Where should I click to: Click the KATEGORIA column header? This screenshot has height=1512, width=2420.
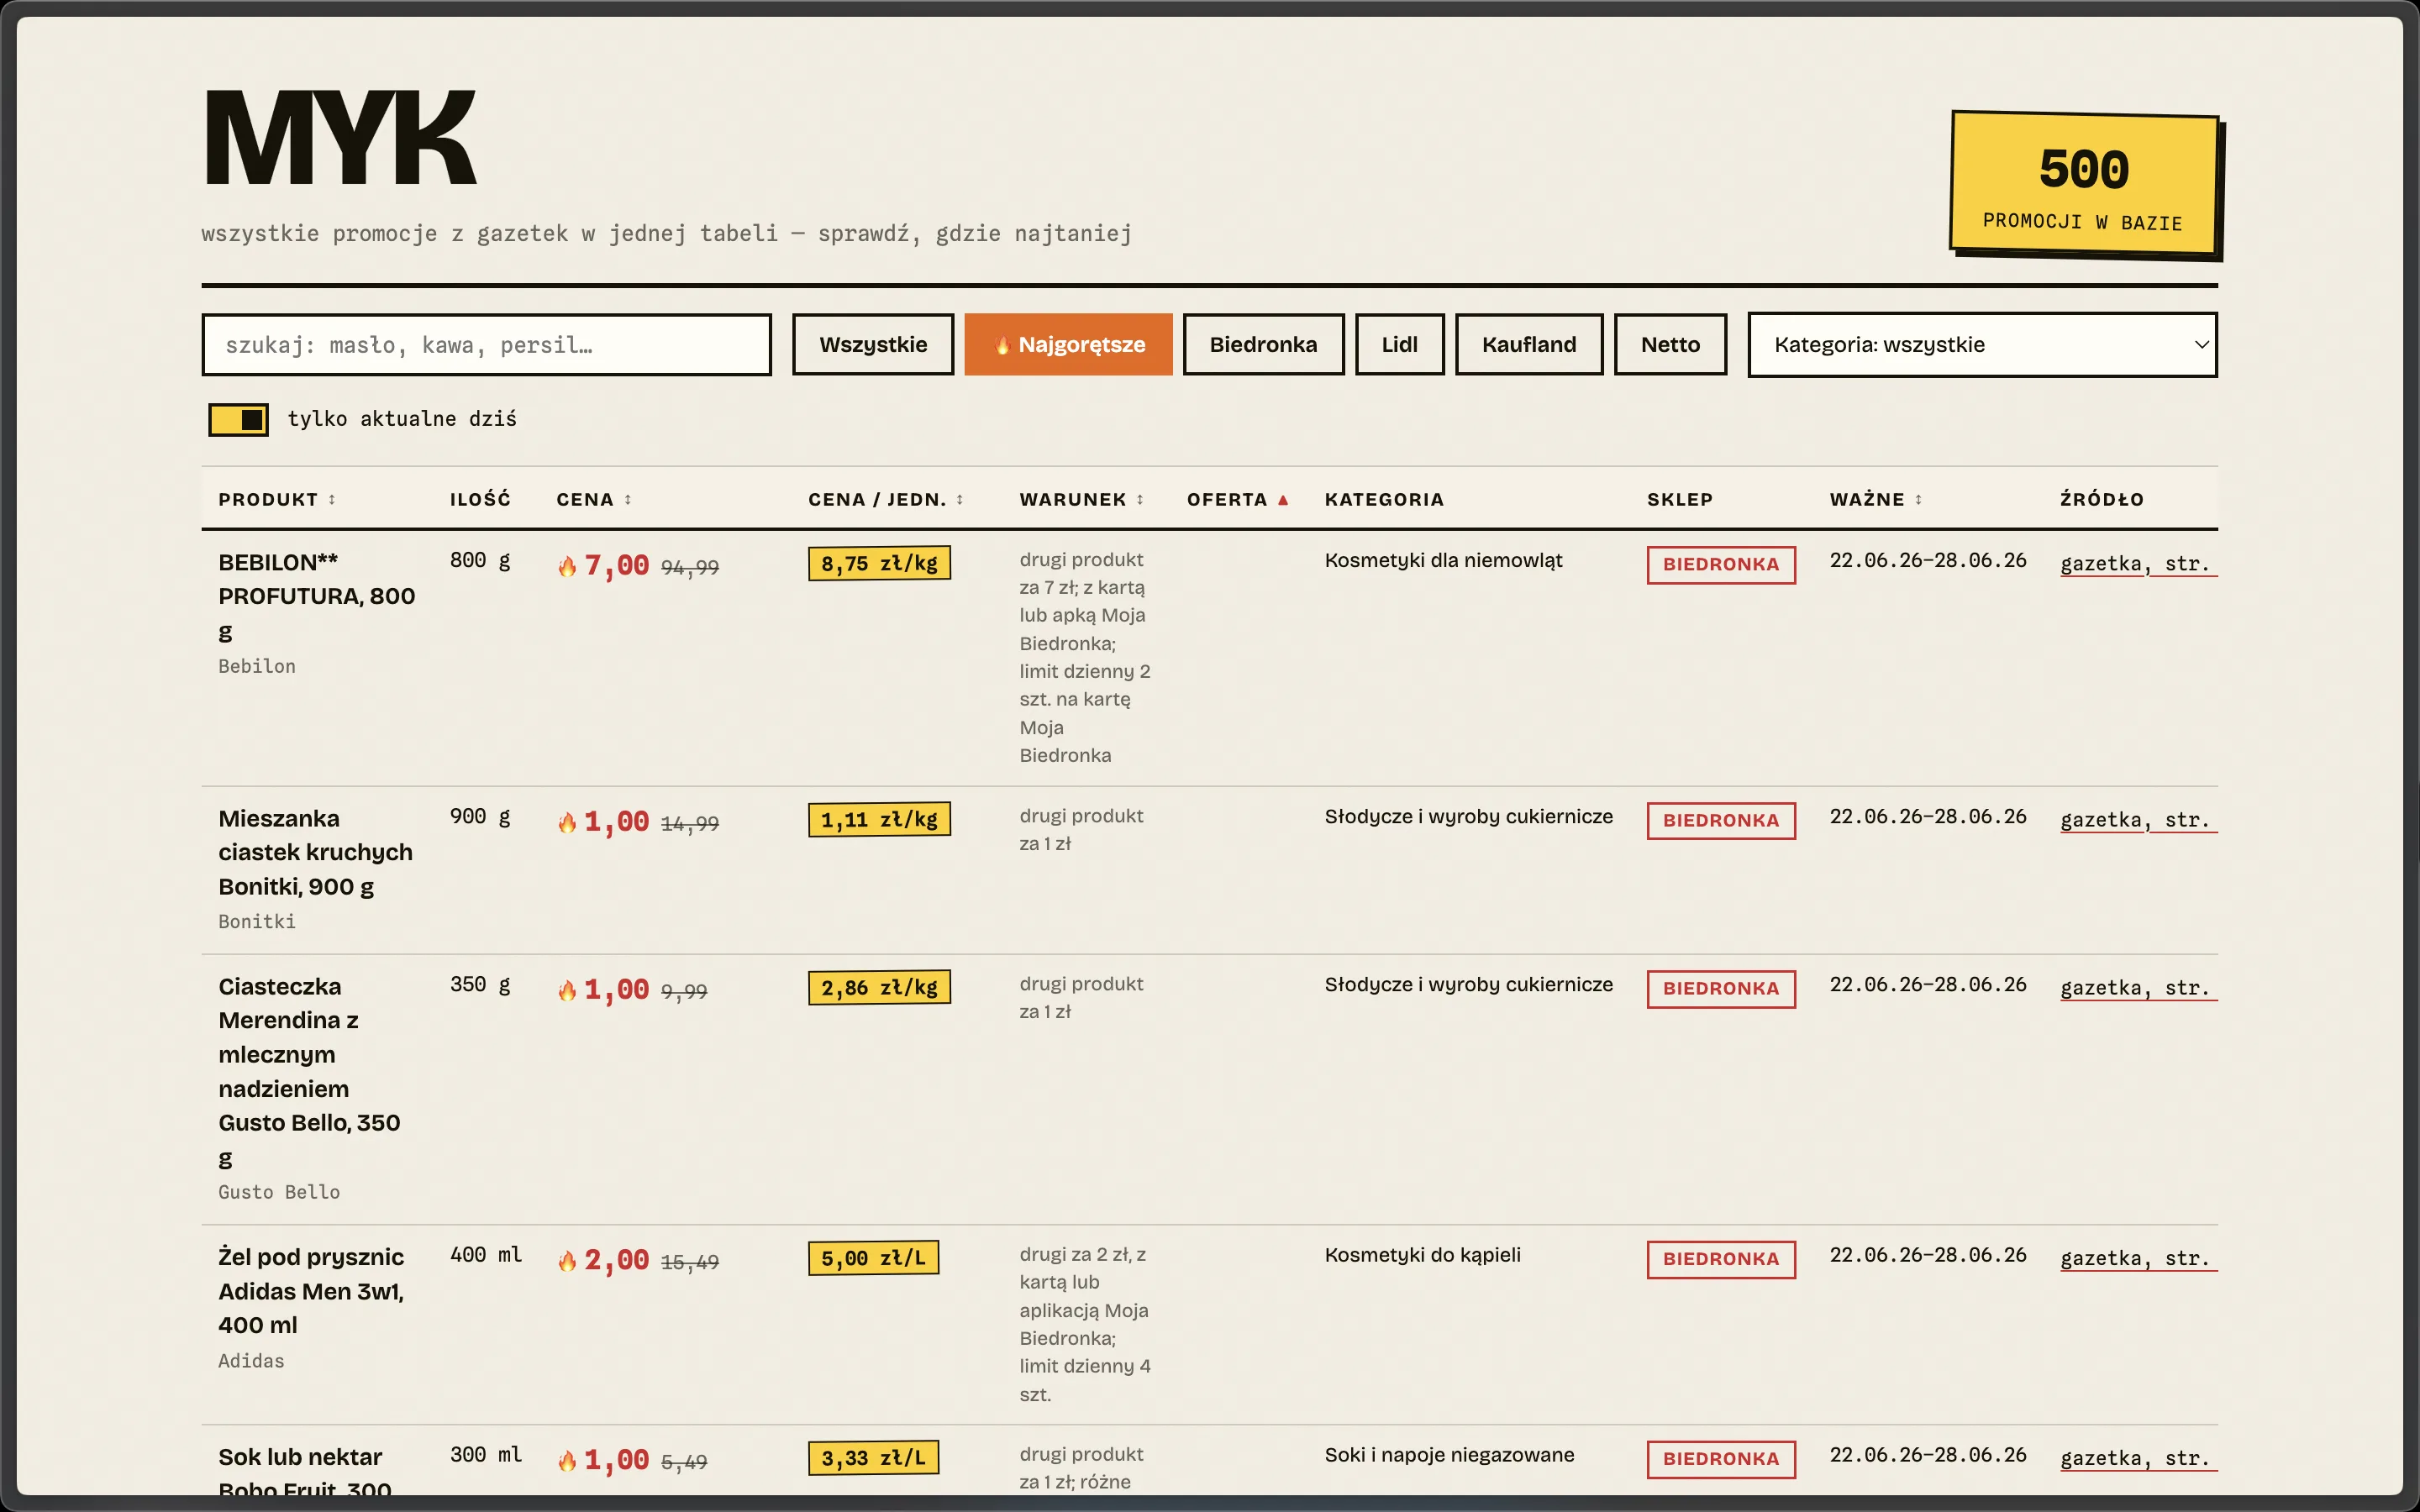click(x=1384, y=499)
